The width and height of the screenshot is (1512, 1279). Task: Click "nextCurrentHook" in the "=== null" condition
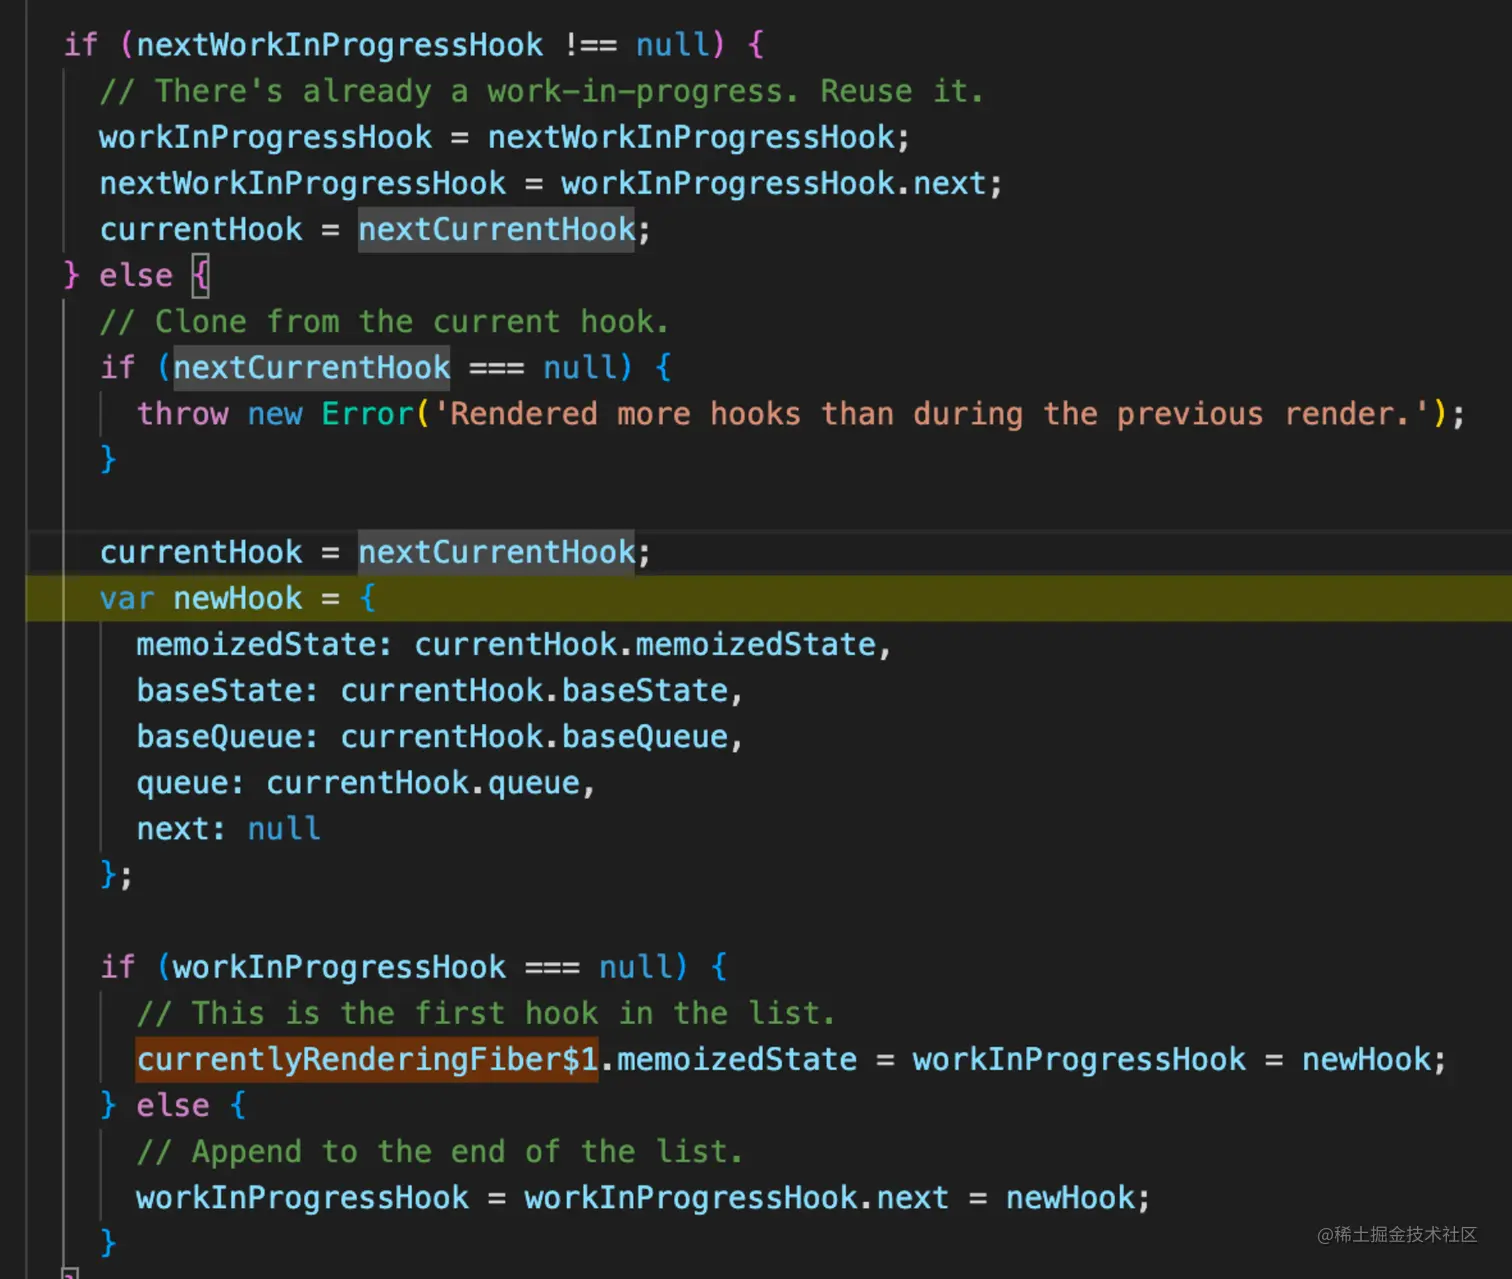312,367
